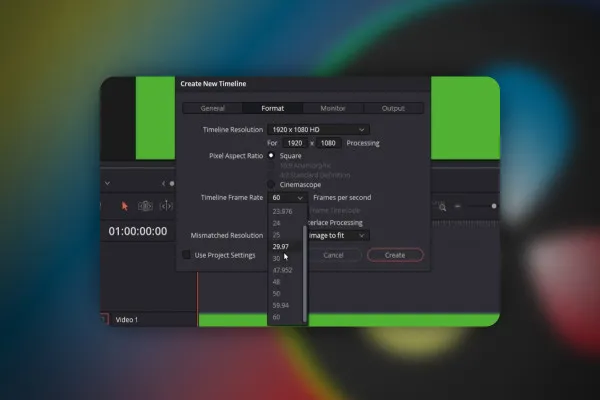Select the 4:3 Standard Definition radio option
This screenshot has height=400, width=600.
point(271,175)
